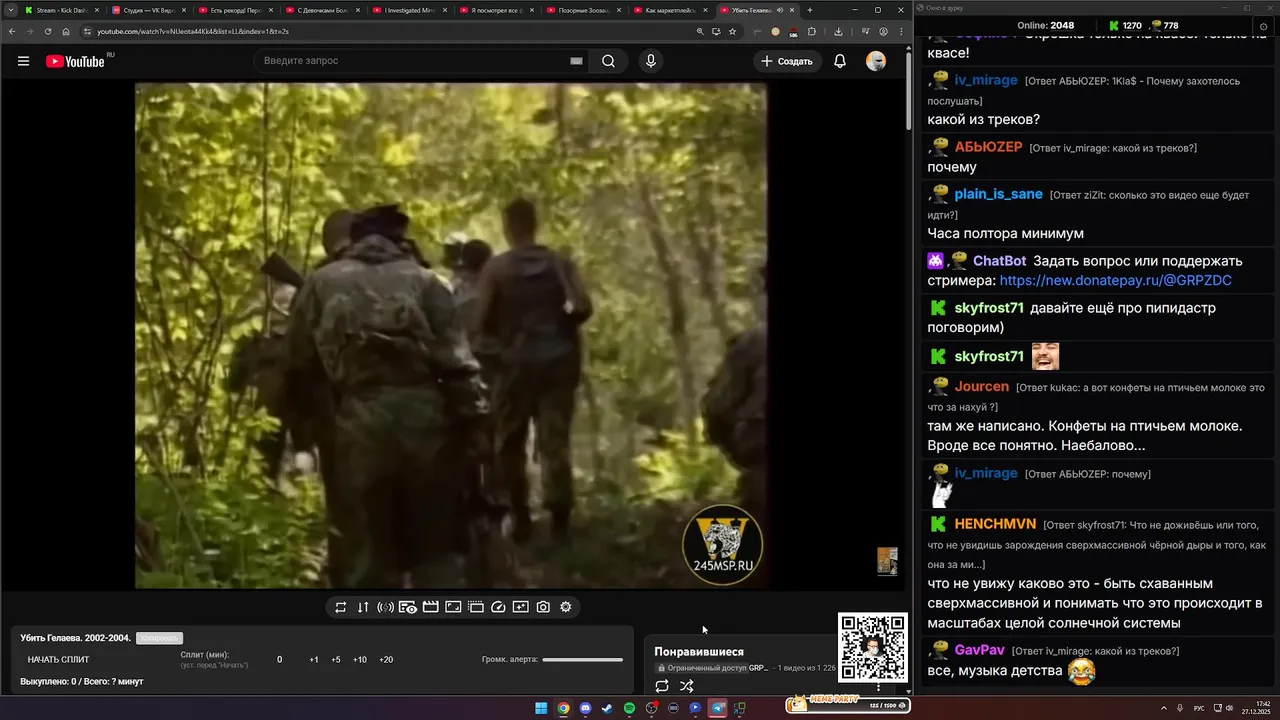The image size is (1280, 720).
Task: Click the add-frame icon in player toolbar
Action: point(521,607)
